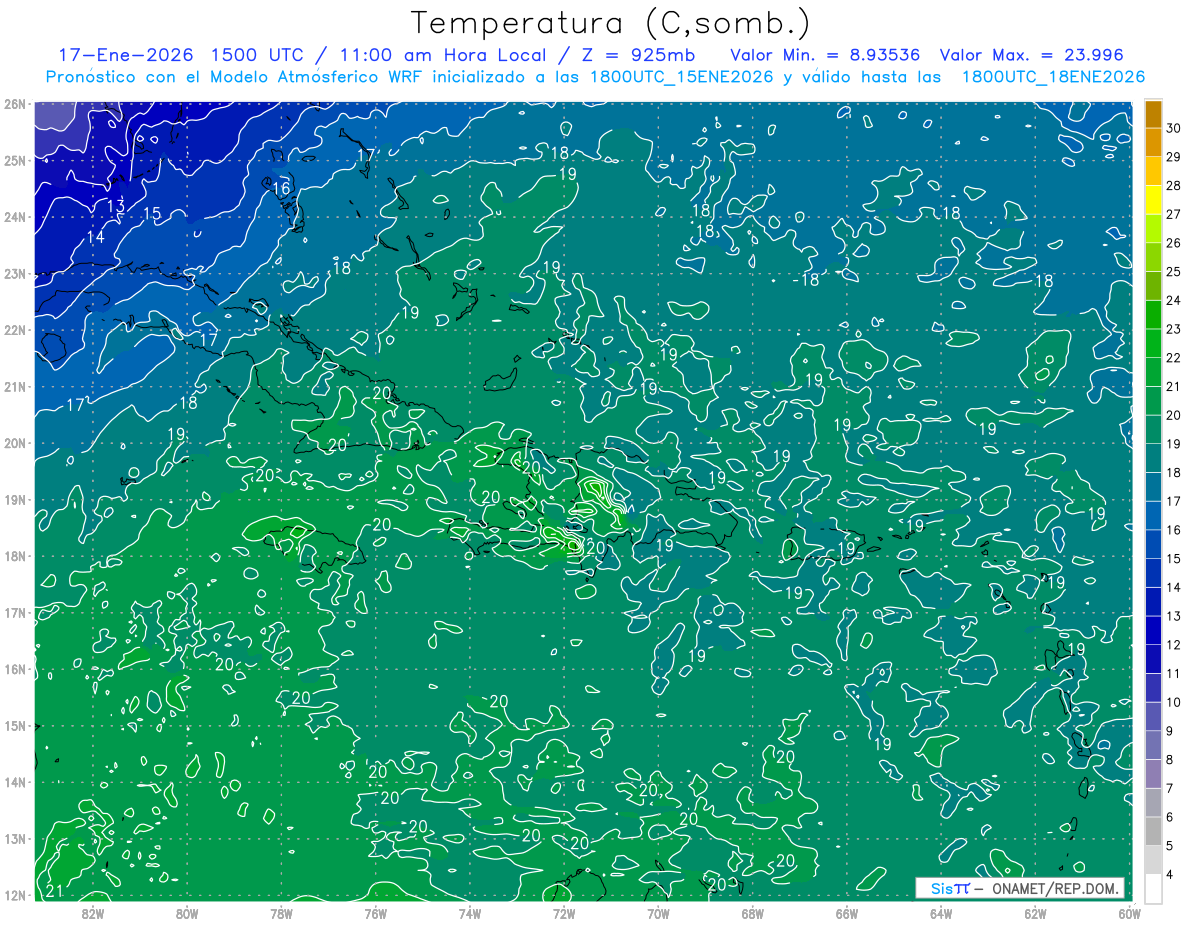Click the white swatch below label 4
Image resolution: width=1200 pixels, height=927 pixels.
(1153, 888)
